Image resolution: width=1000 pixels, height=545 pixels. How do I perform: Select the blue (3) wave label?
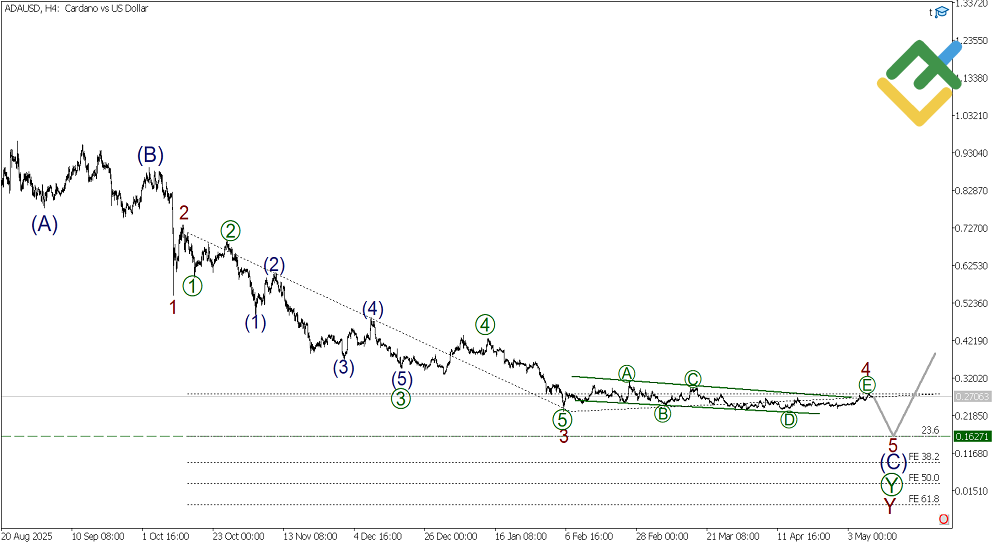[343, 367]
